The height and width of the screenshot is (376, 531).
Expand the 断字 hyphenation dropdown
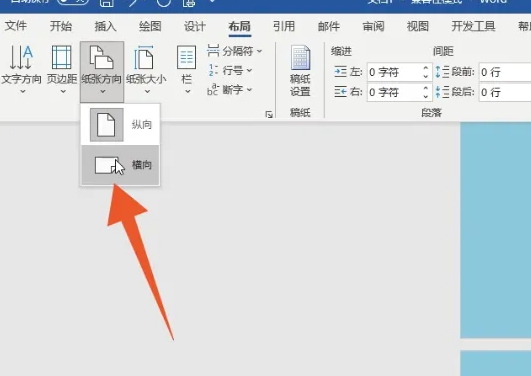click(x=230, y=90)
